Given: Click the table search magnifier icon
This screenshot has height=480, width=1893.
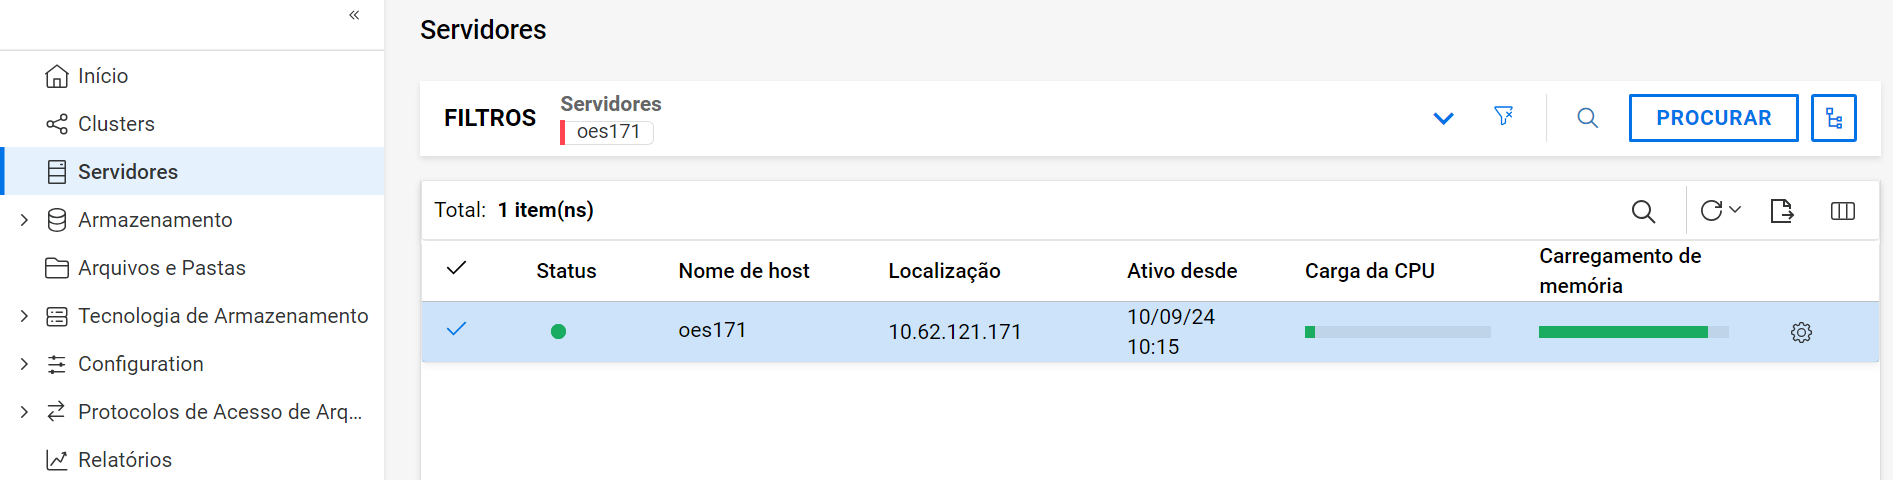Looking at the screenshot, I should (1643, 211).
